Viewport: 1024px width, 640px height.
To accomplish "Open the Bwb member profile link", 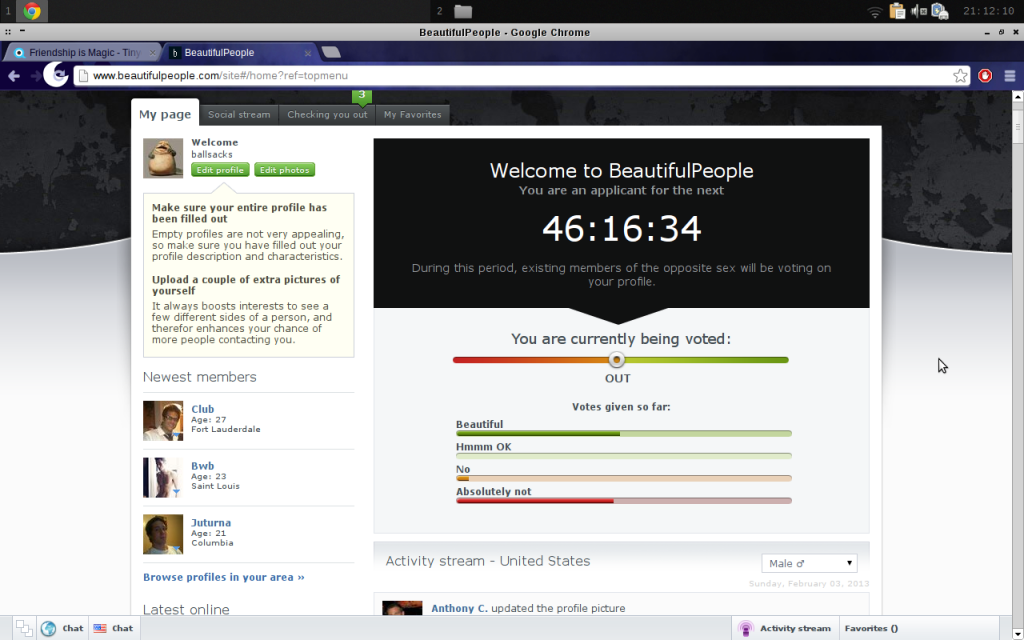I will [202, 466].
